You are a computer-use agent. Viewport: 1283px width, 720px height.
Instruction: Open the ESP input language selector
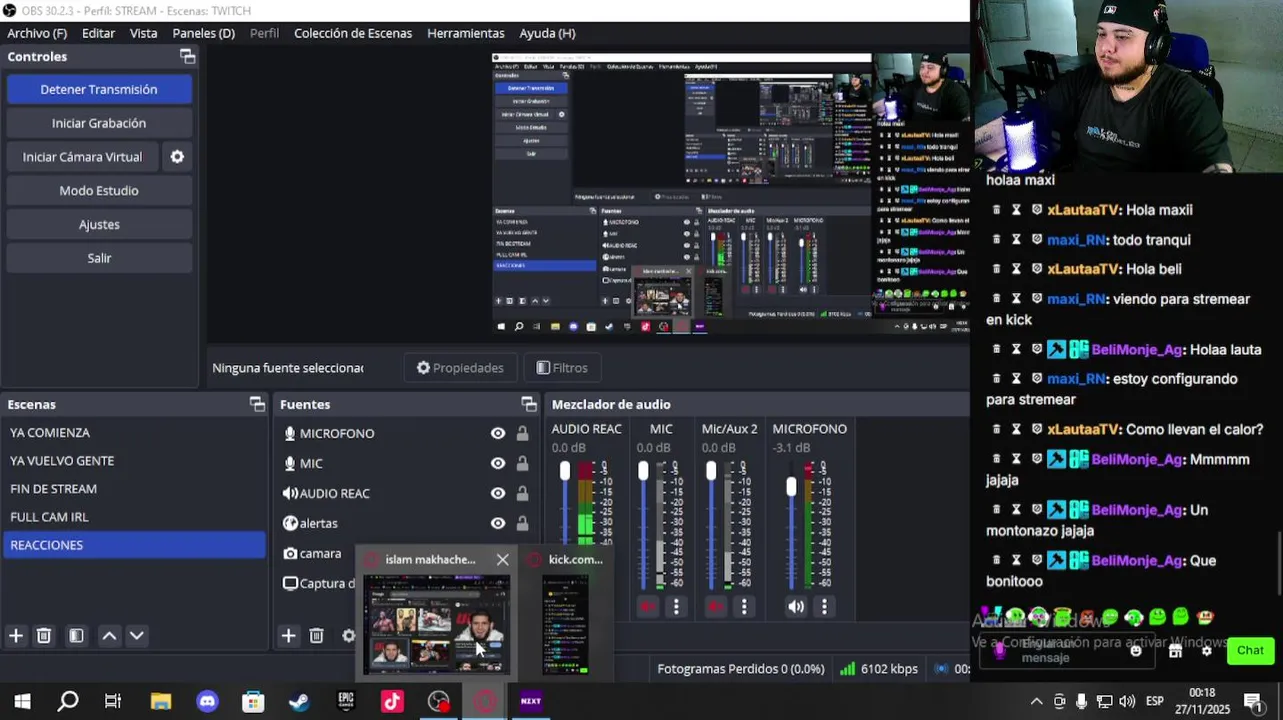[x=1154, y=702]
